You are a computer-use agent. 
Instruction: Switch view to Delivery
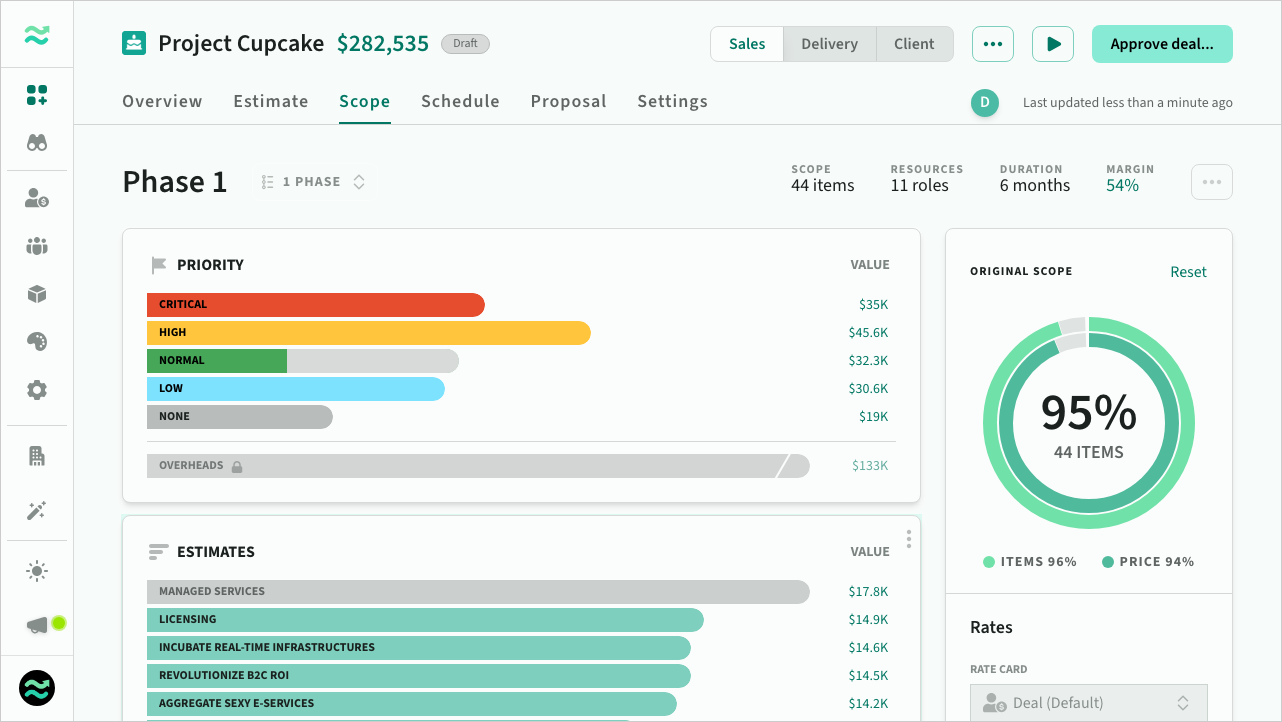[x=829, y=44]
